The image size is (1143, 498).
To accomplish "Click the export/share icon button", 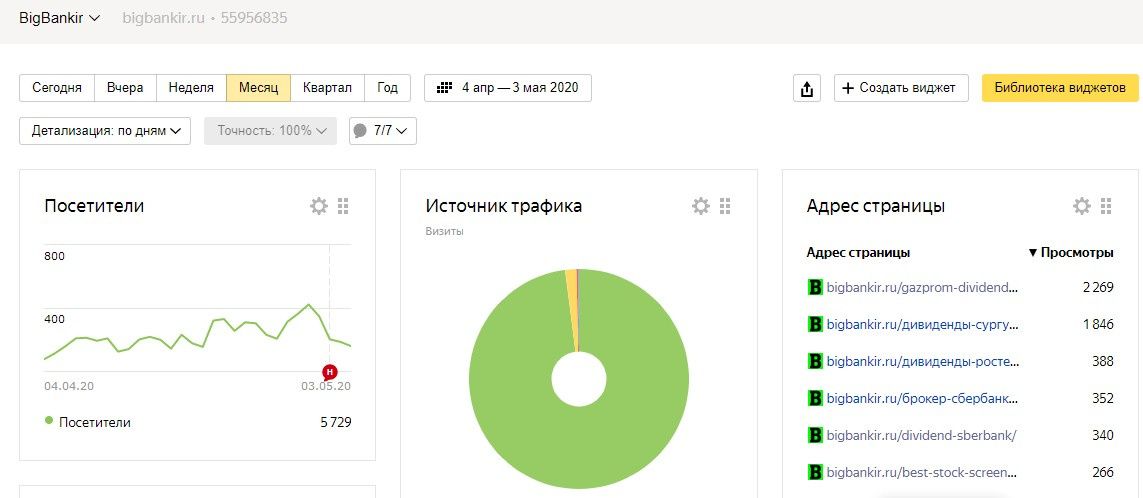I will [807, 88].
